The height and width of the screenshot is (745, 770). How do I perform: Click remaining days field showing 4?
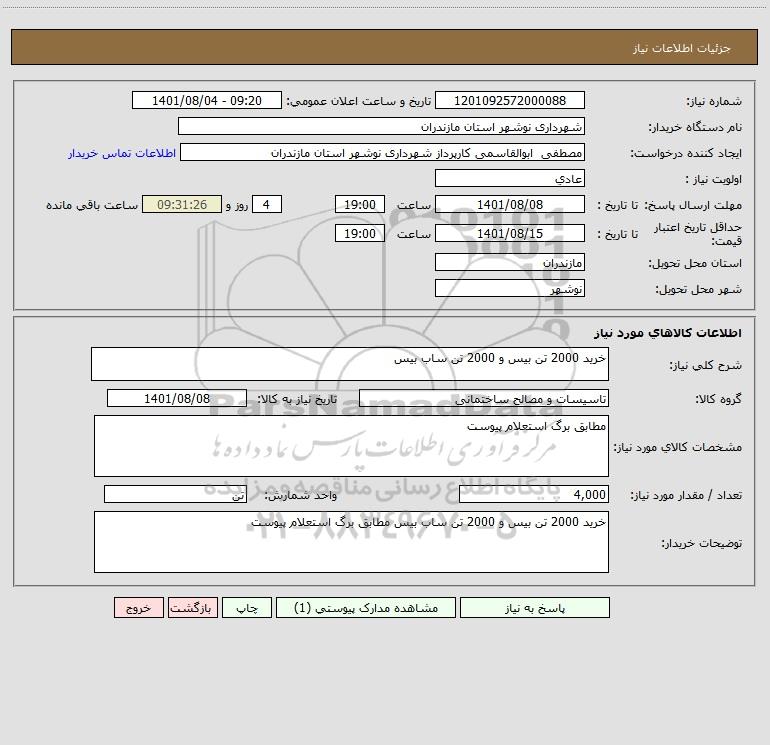[267, 204]
